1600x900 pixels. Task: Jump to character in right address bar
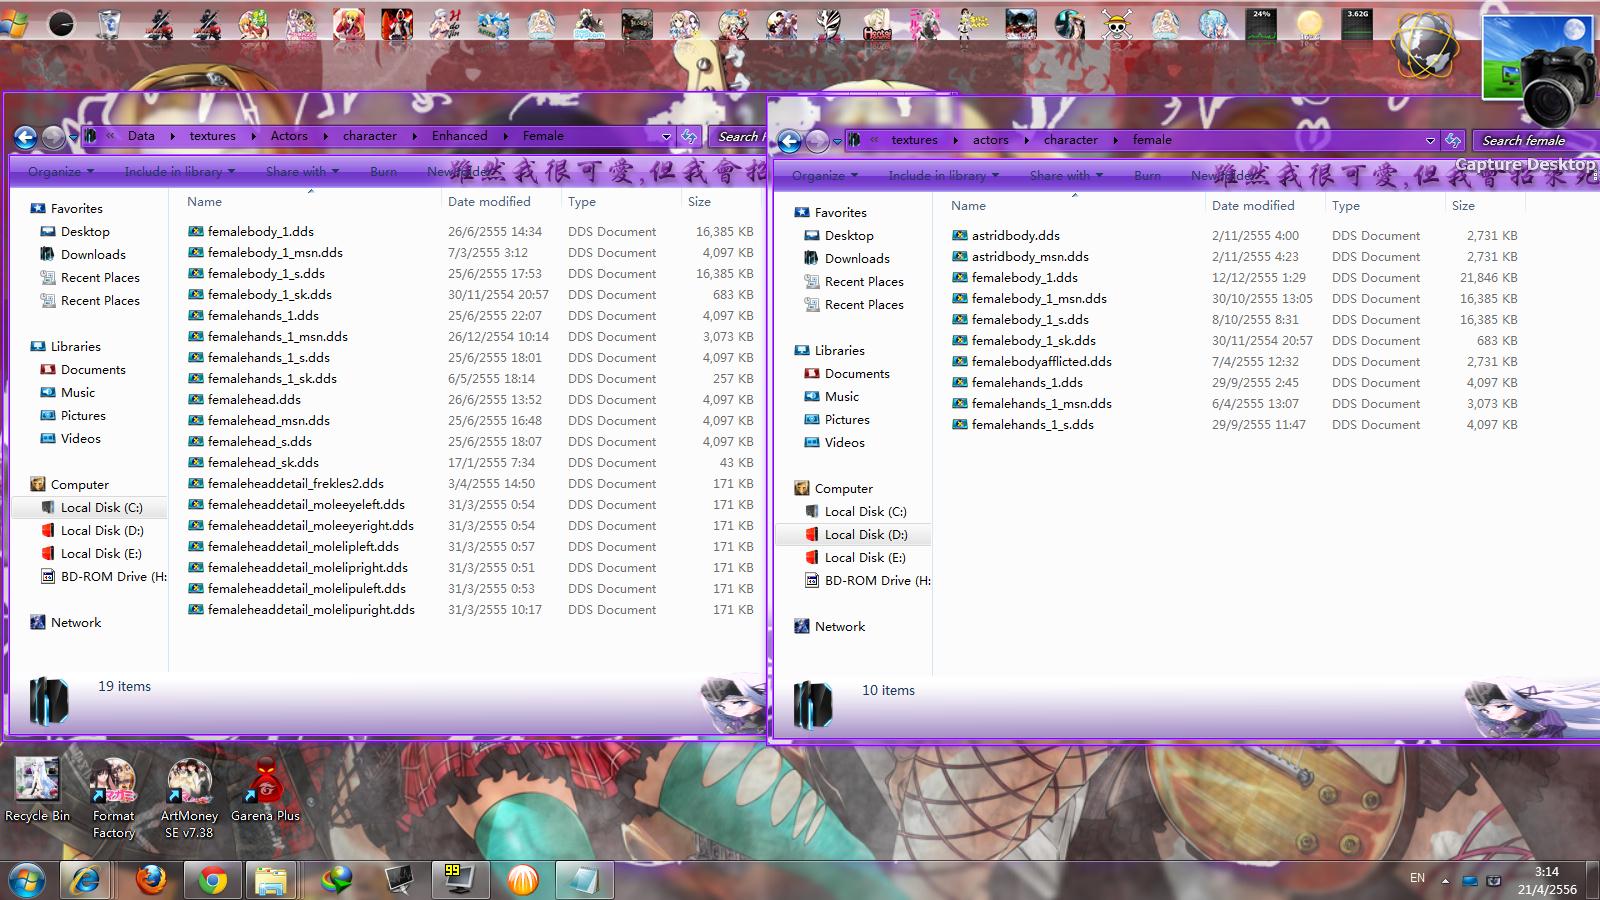click(1071, 140)
